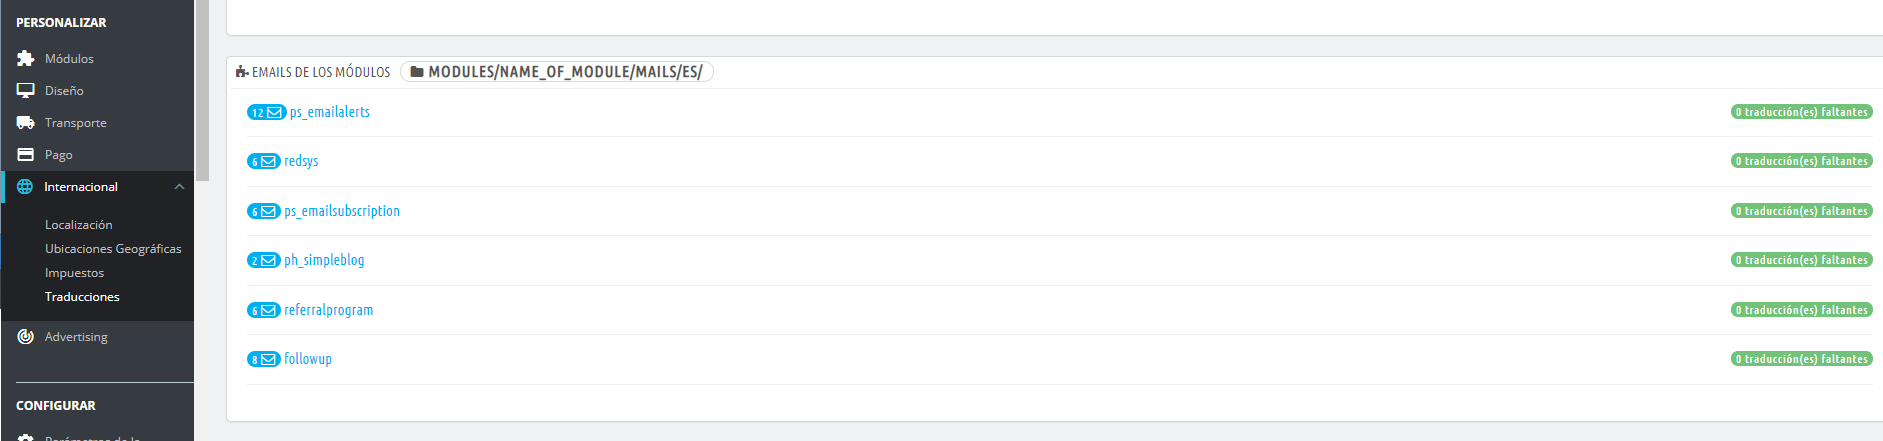Click the Diseño monitor icon
Image resolution: width=1883 pixels, height=441 pixels.
click(x=26, y=91)
